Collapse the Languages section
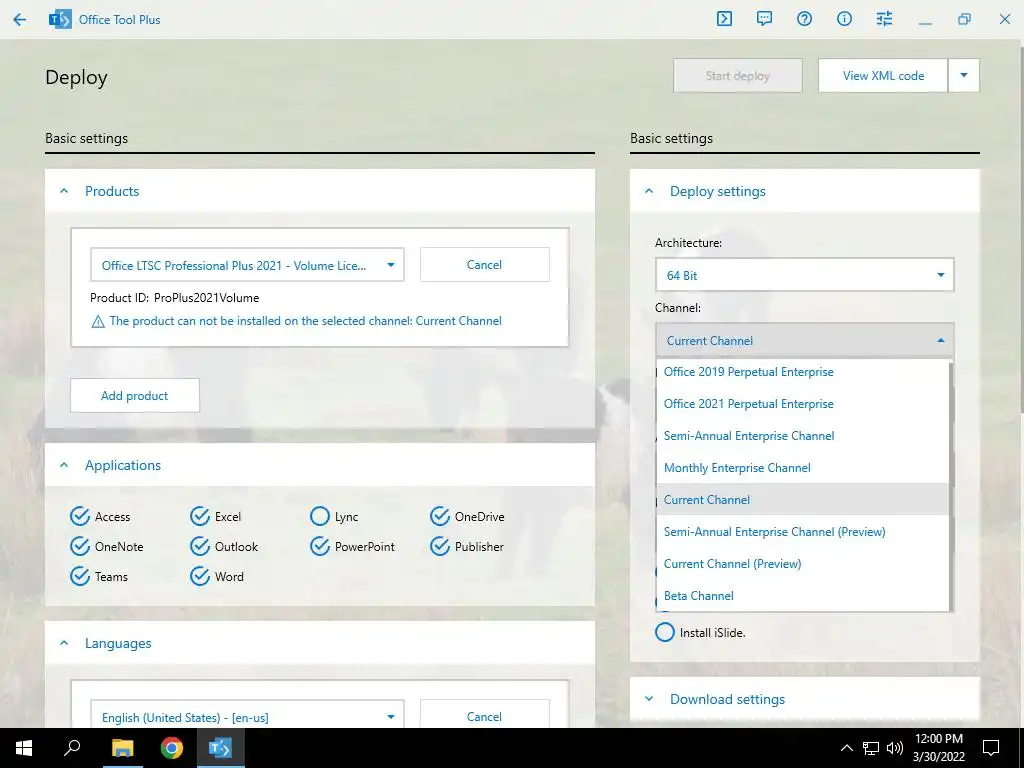Image resolution: width=1024 pixels, height=768 pixels. click(64, 643)
